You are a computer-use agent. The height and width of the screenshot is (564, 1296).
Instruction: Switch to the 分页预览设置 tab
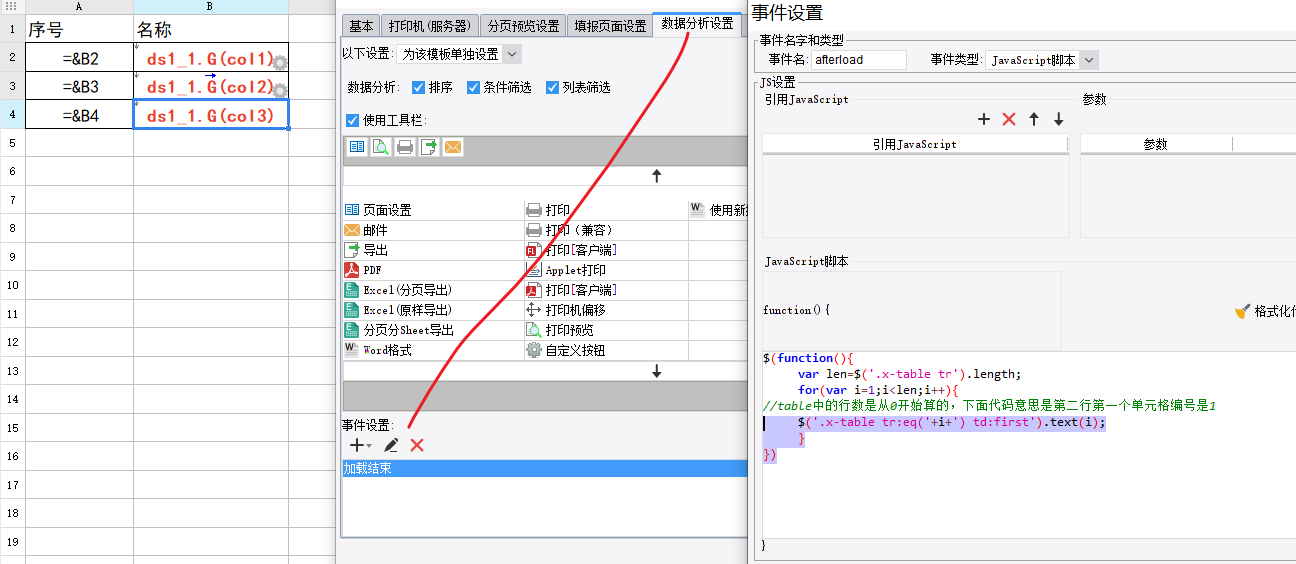tap(522, 26)
